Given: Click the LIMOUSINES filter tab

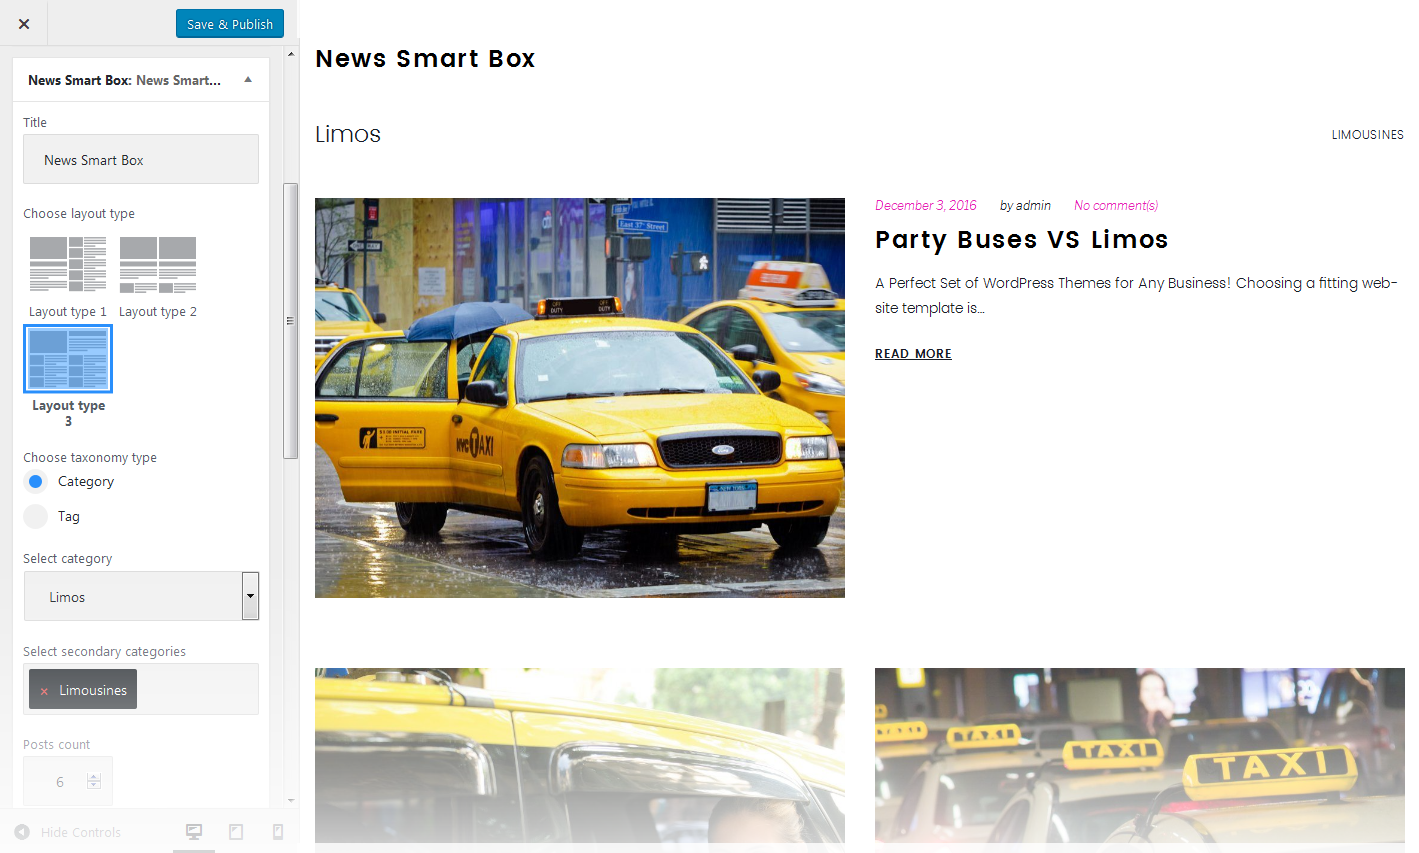Looking at the screenshot, I should click(x=1367, y=134).
